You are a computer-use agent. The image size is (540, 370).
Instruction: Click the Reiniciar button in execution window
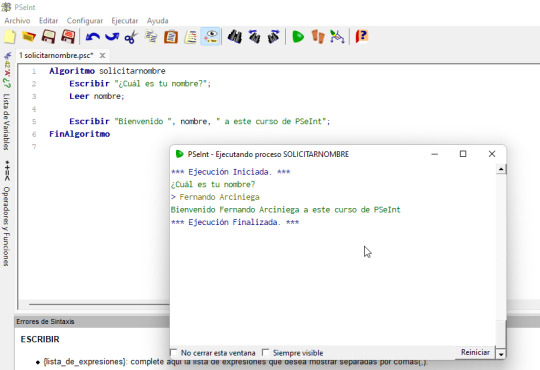click(x=475, y=352)
